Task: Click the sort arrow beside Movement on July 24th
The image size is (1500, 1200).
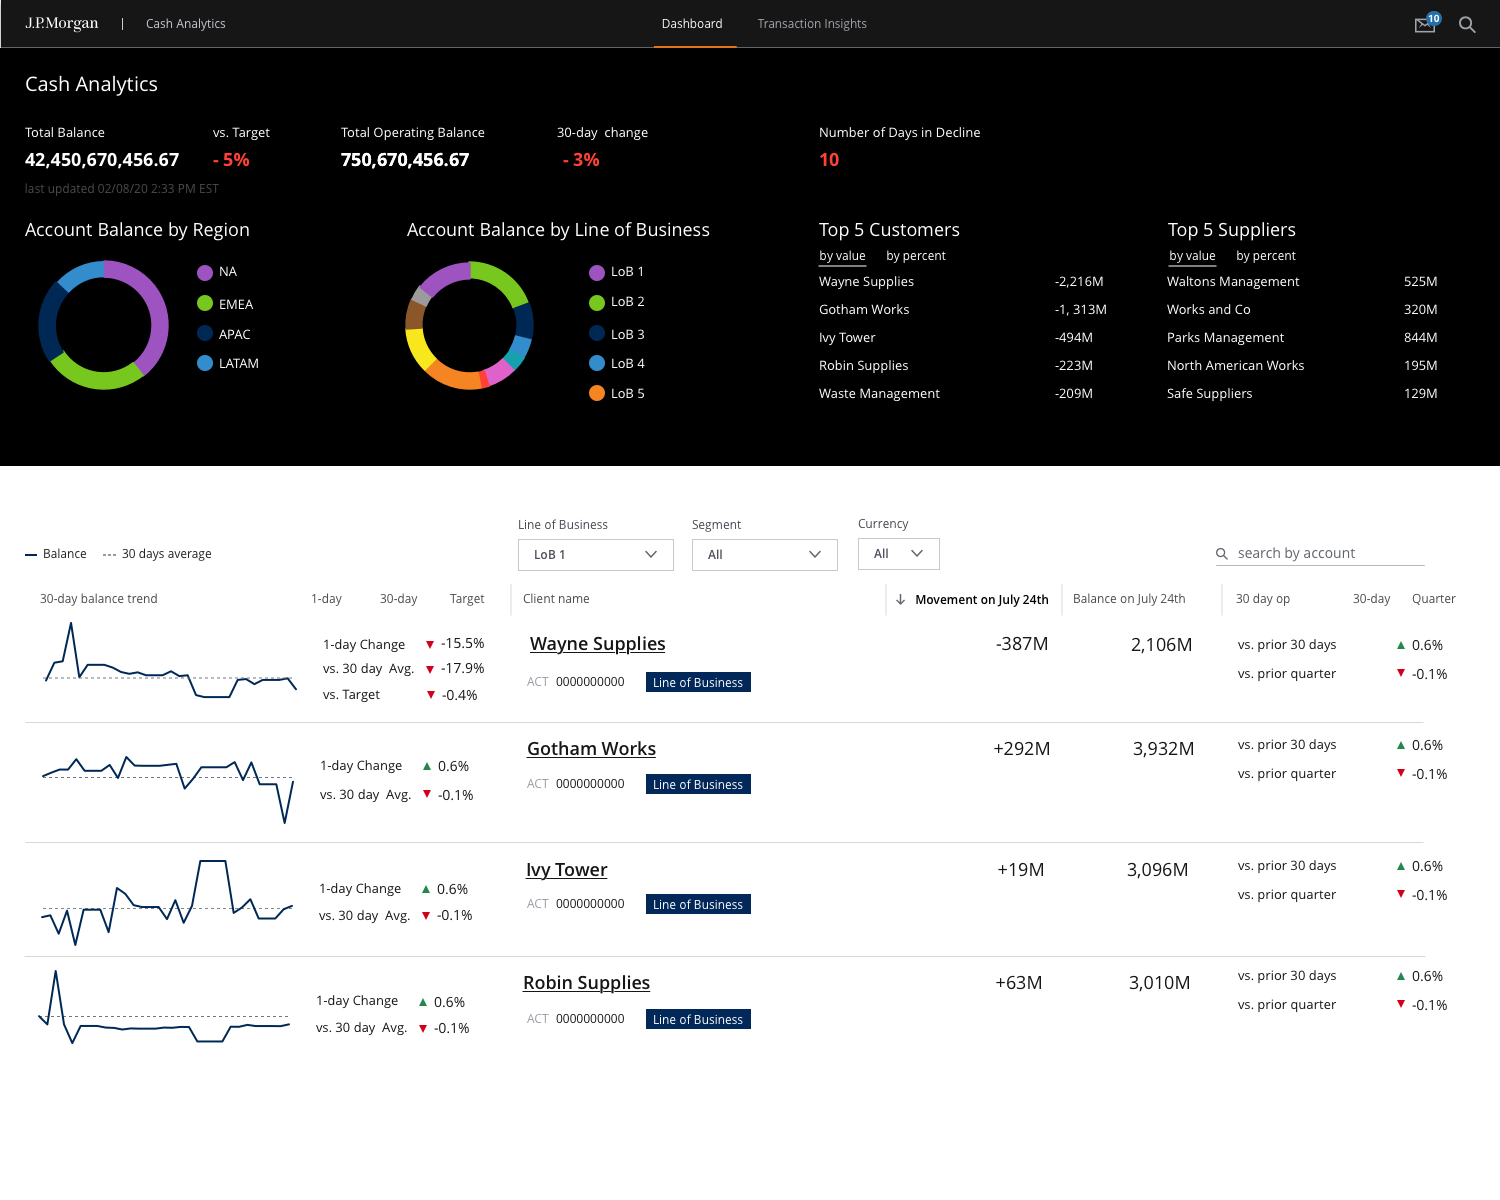Action: coord(900,599)
